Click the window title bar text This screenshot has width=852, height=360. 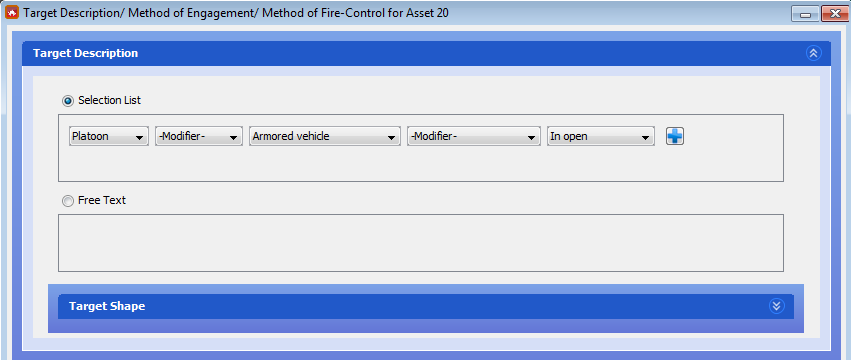pyautogui.click(x=236, y=12)
